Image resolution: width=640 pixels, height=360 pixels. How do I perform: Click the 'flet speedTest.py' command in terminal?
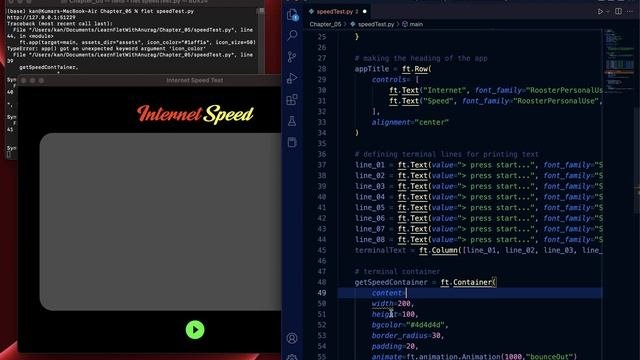[167, 11]
